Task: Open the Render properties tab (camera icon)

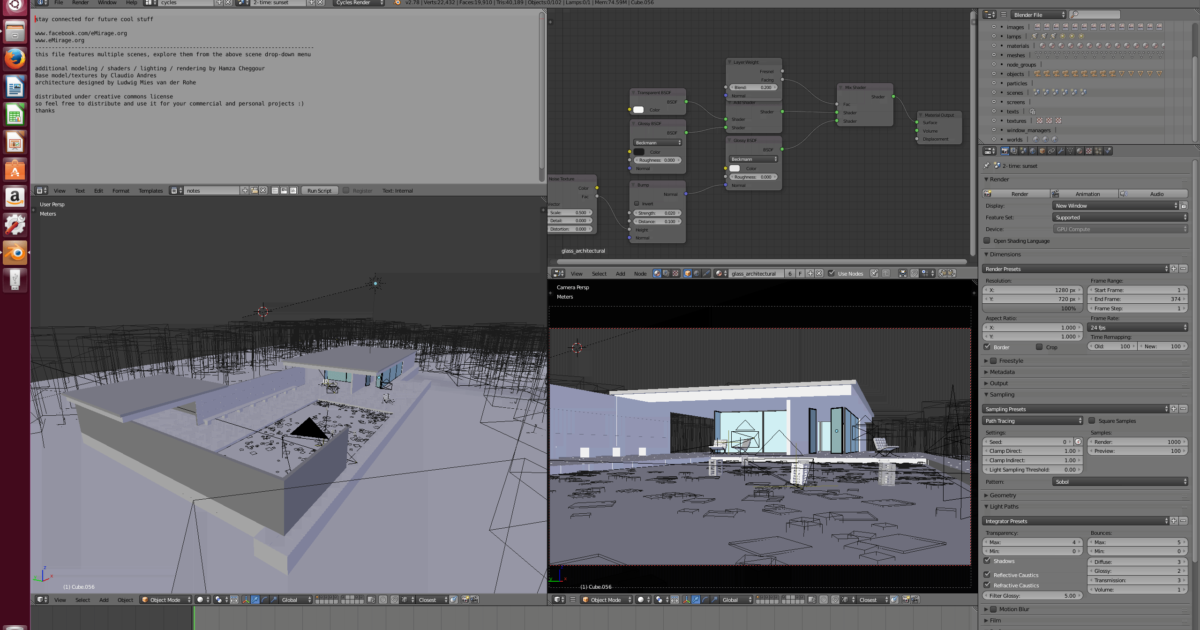Action: point(1004,152)
